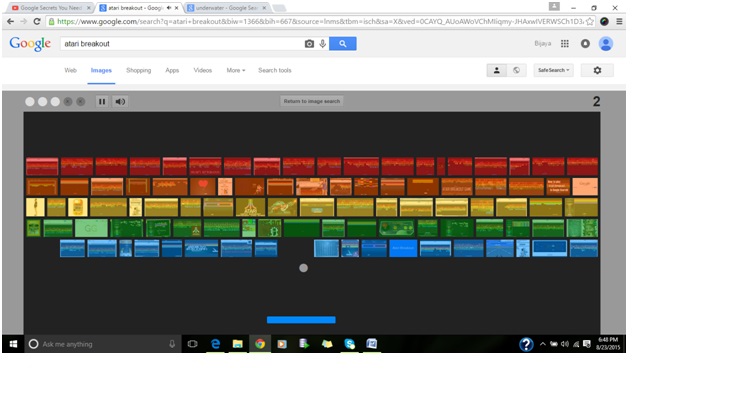Open Search tools options
Image resolution: width=736 pixels, height=394 pixels.
pyautogui.click(x=275, y=70)
